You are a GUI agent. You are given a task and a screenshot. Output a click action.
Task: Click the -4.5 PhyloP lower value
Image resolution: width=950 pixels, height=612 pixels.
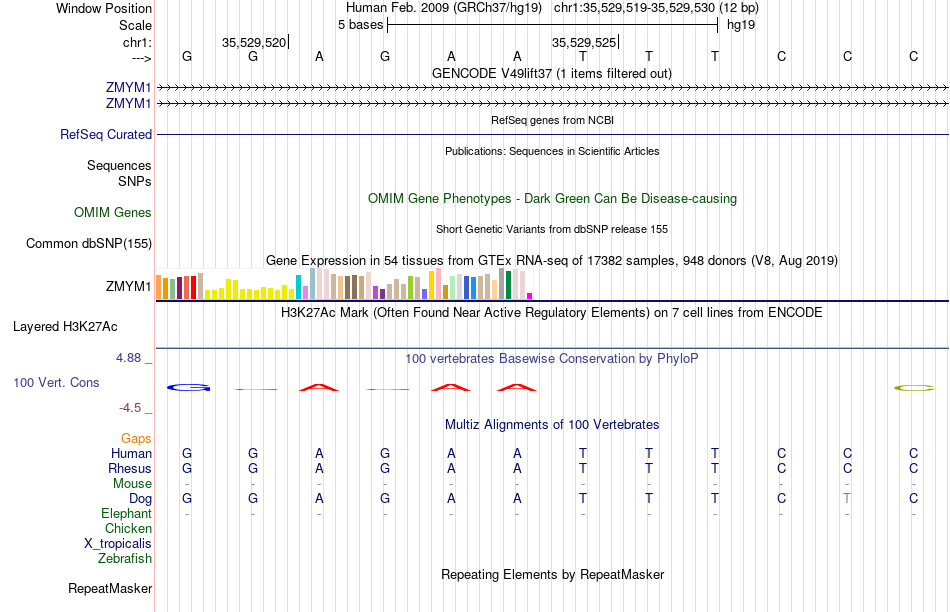[130, 408]
